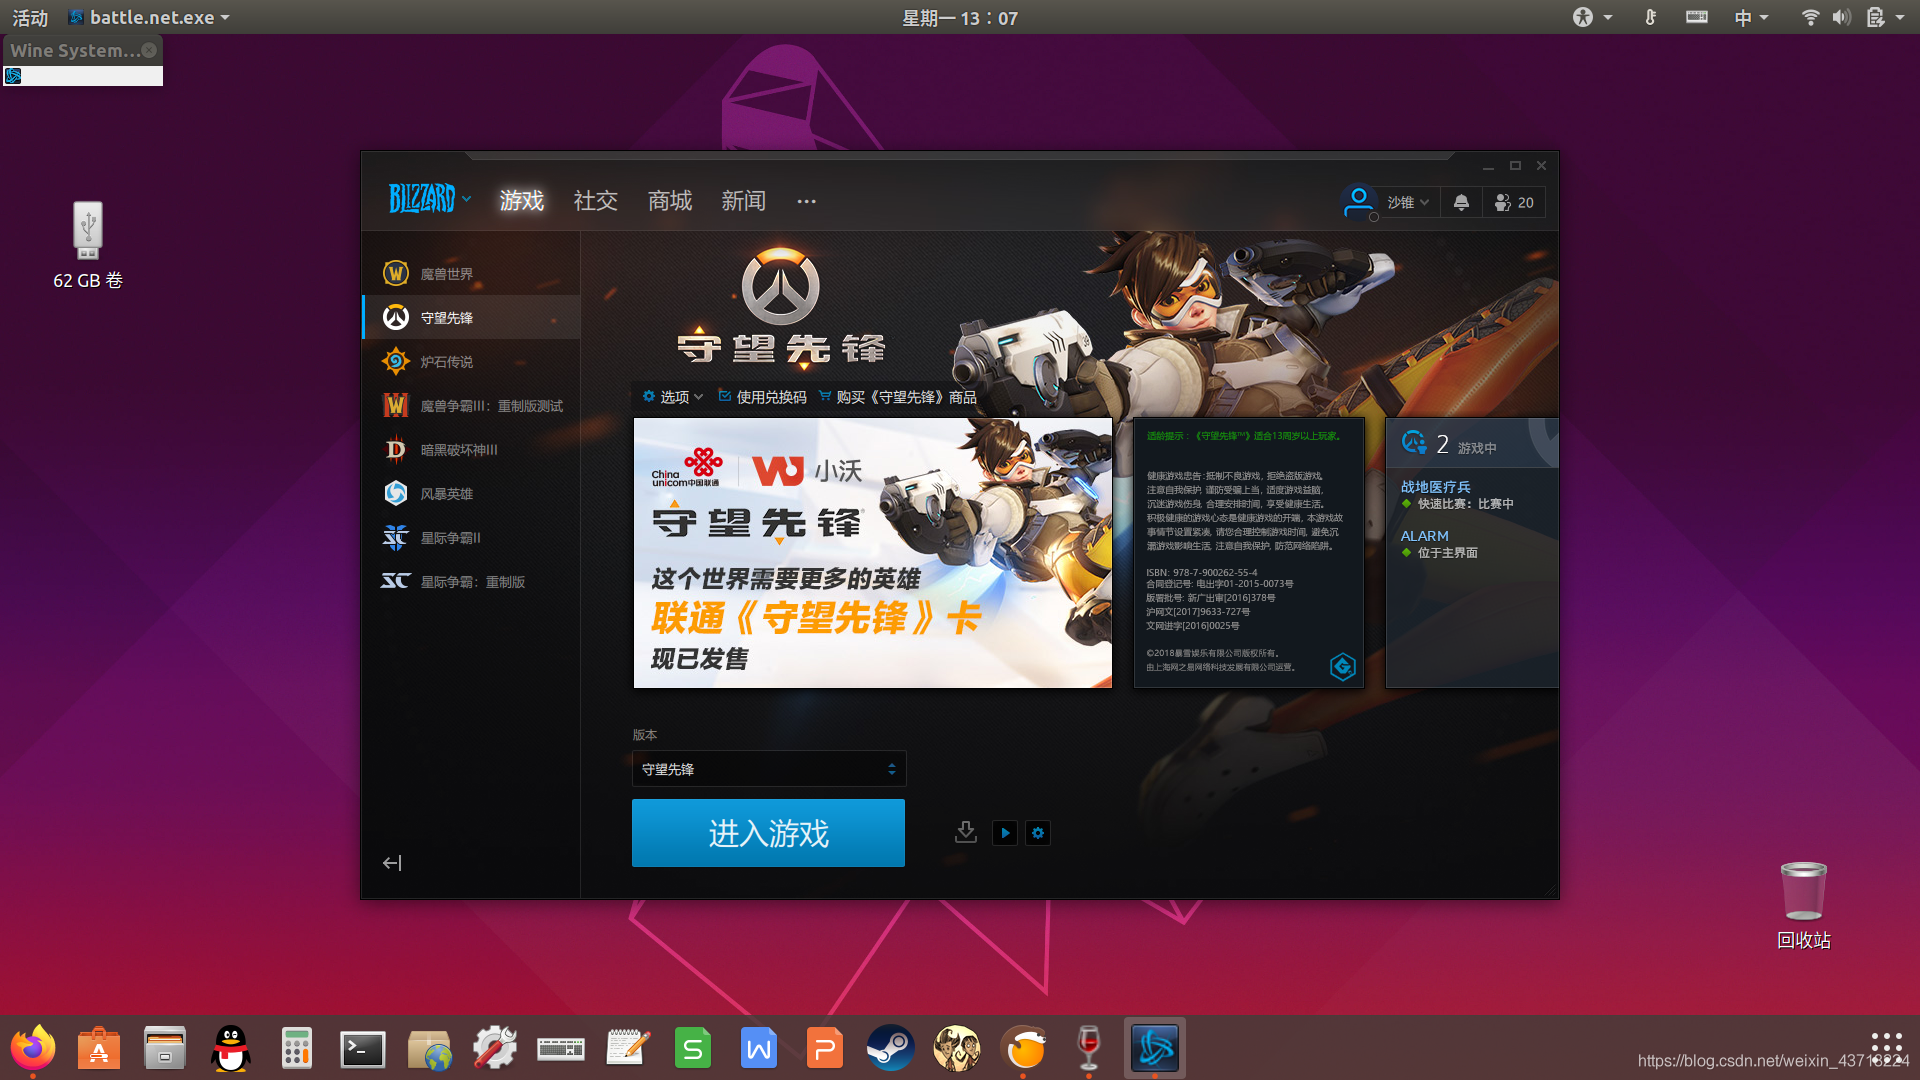Image resolution: width=1920 pixels, height=1080 pixels.
Task: Open the friends list showing 20
Action: point(1514,202)
